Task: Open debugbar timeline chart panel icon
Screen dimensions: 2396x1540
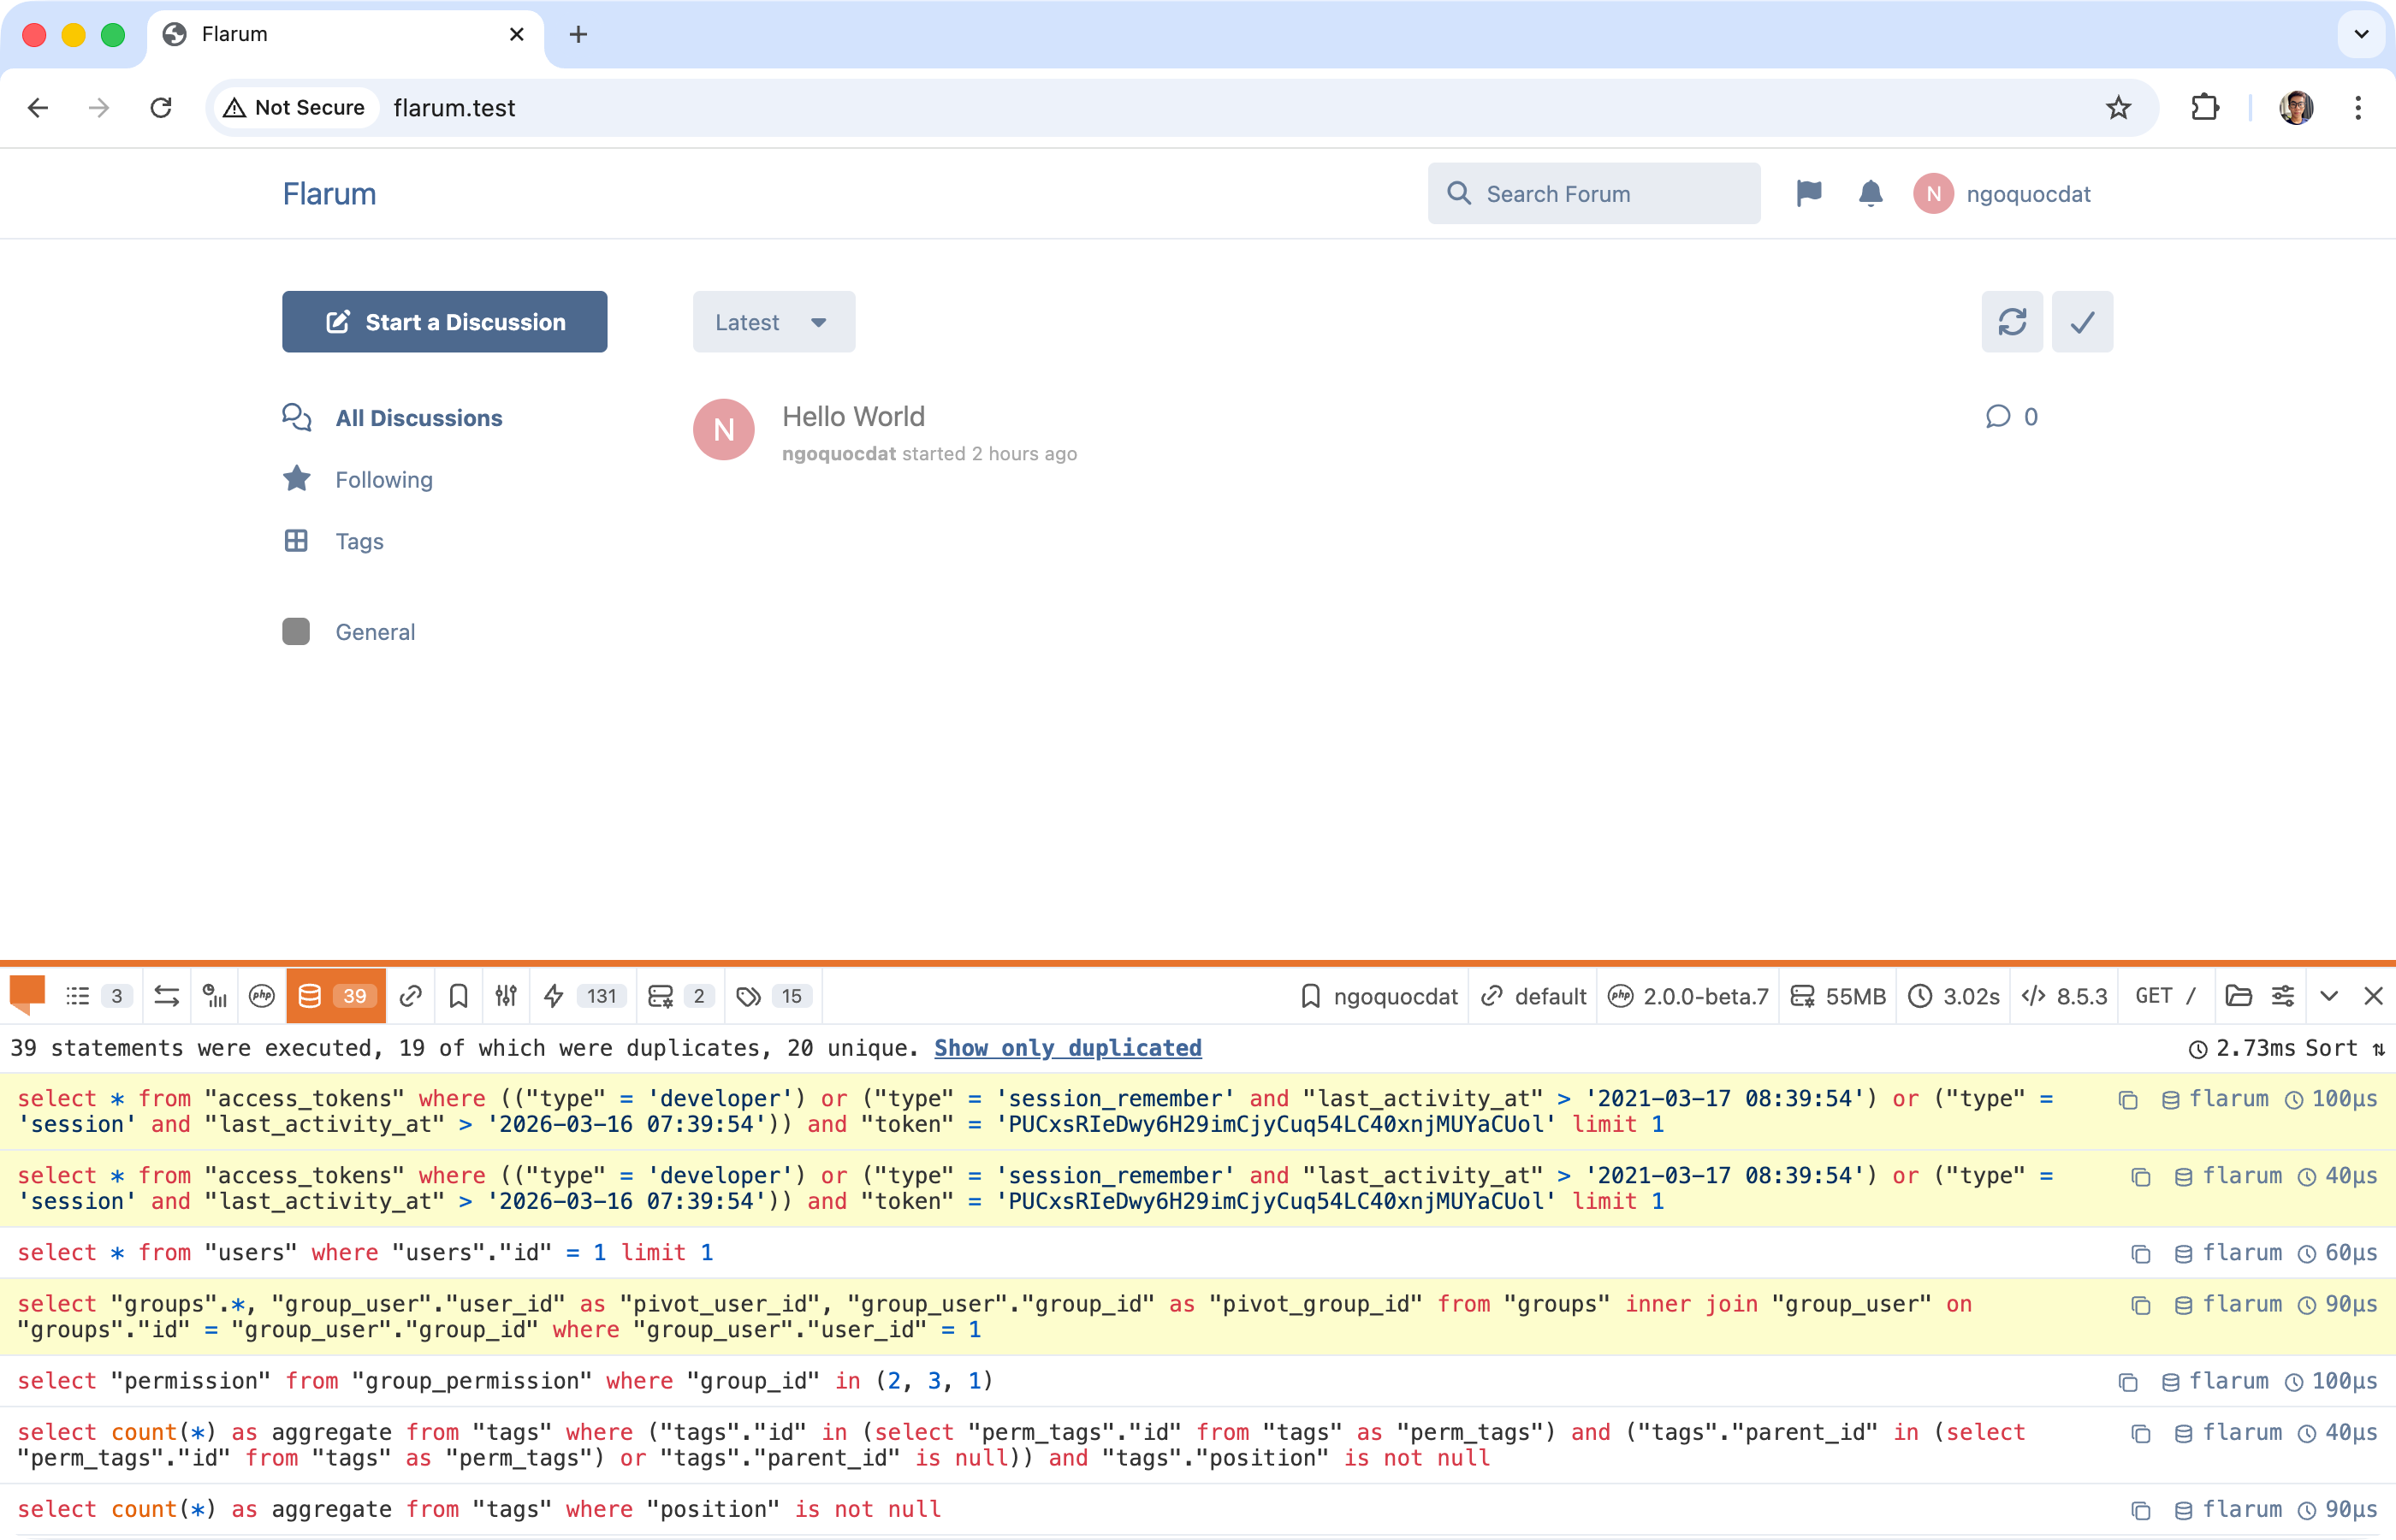Action: [214, 996]
